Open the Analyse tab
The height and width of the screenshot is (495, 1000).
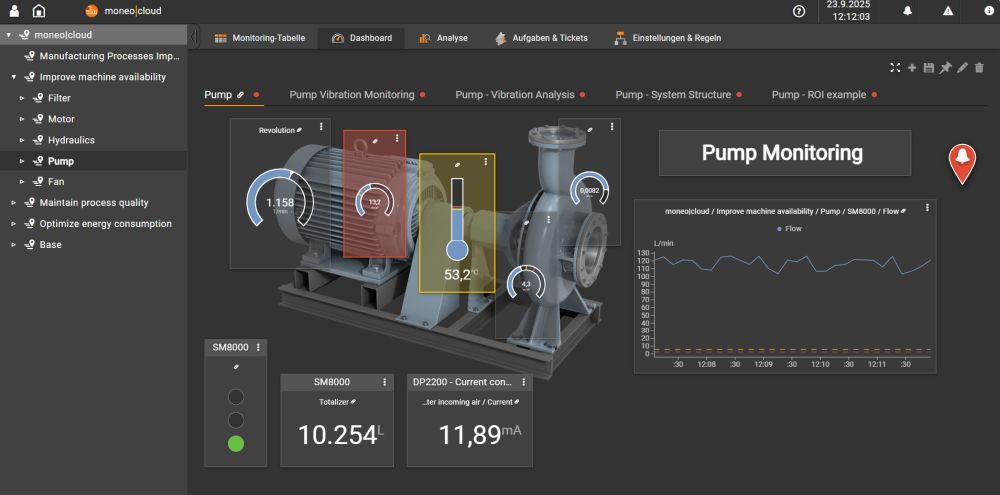coord(443,38)
